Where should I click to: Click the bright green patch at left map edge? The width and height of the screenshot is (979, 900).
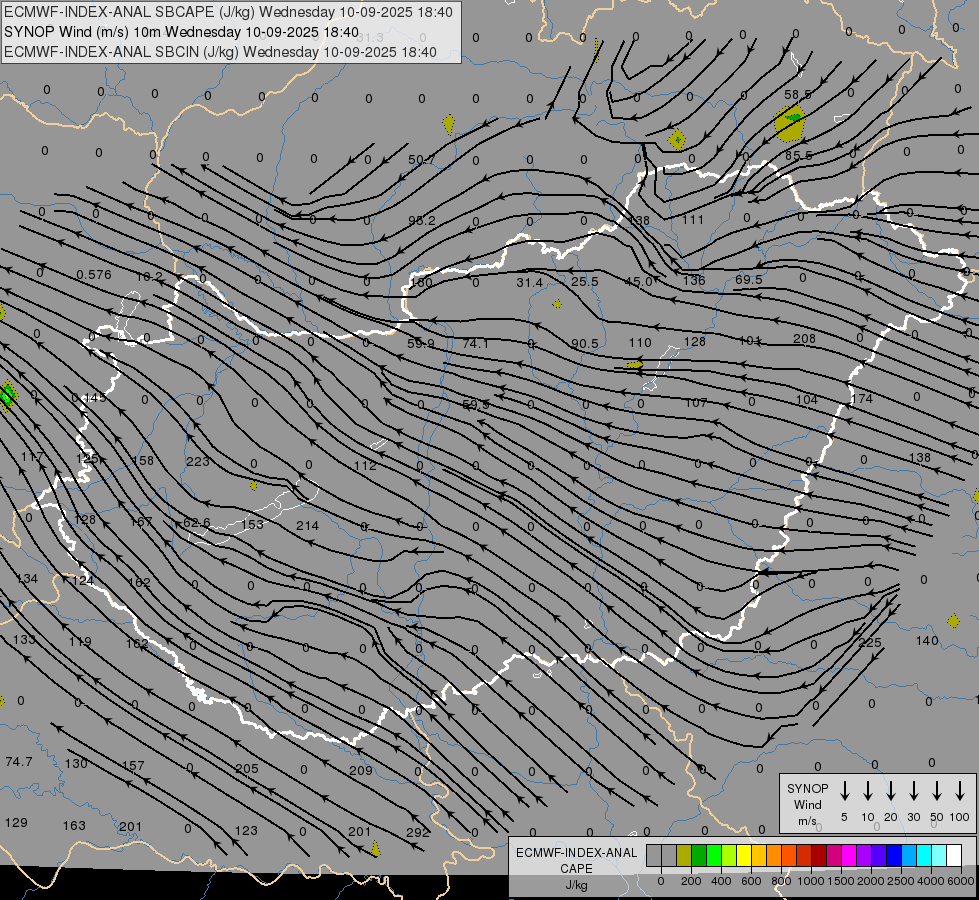pyautogui.click(x=7, y=395)
